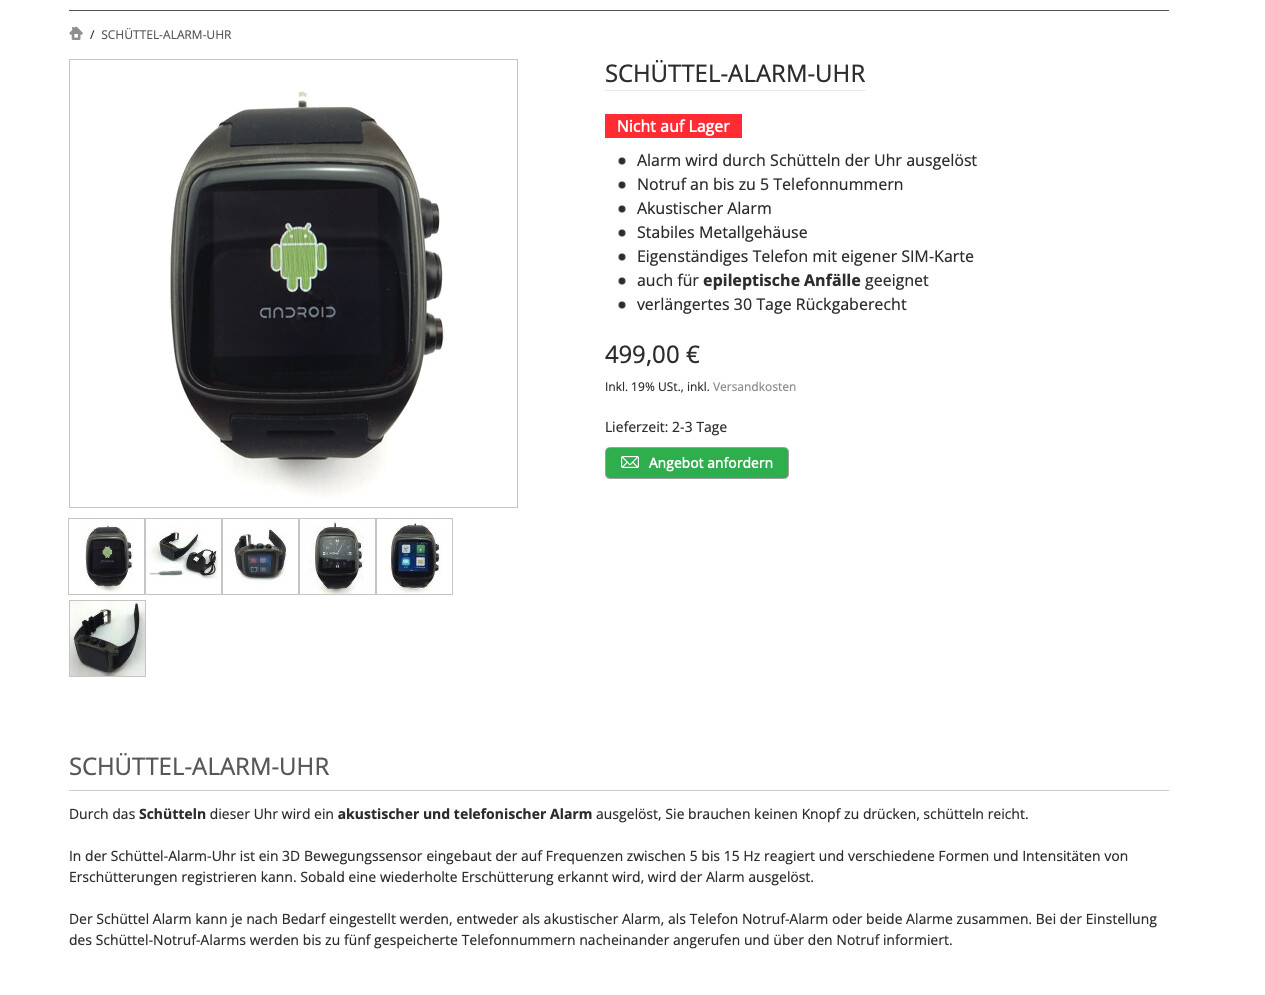Click the 499,00 € price
The height and width of the screenshot is (995, 1265).
[652, 355]
